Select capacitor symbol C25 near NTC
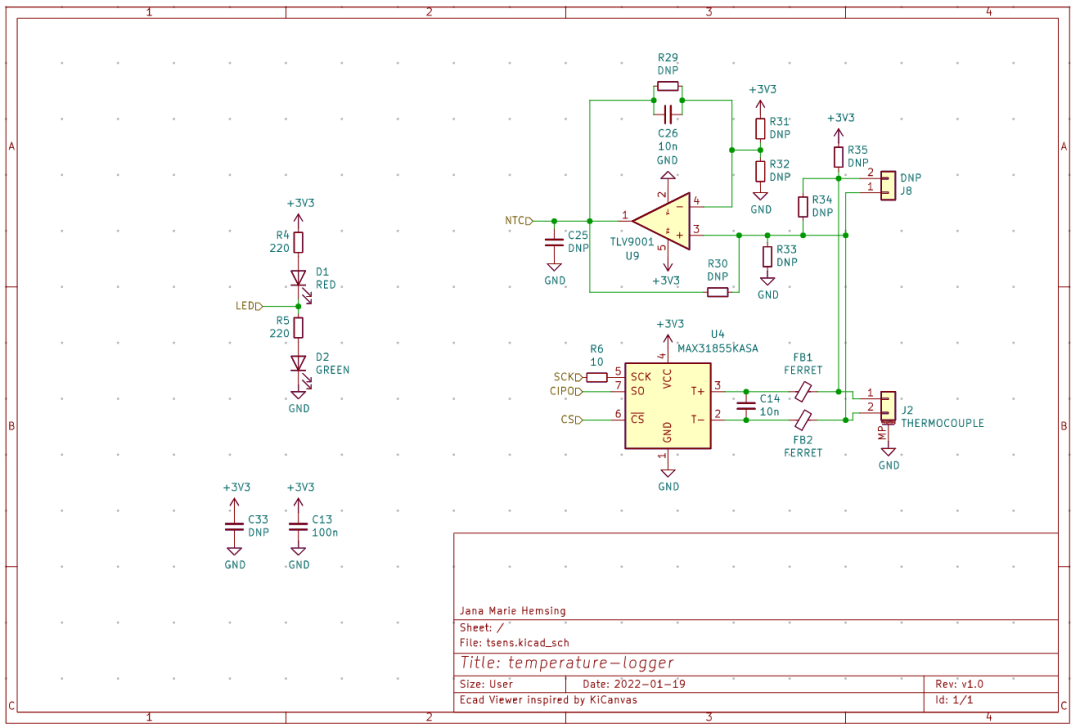Image resolution: width=1080 pixels, height=728 pixels. pos(554,242)
